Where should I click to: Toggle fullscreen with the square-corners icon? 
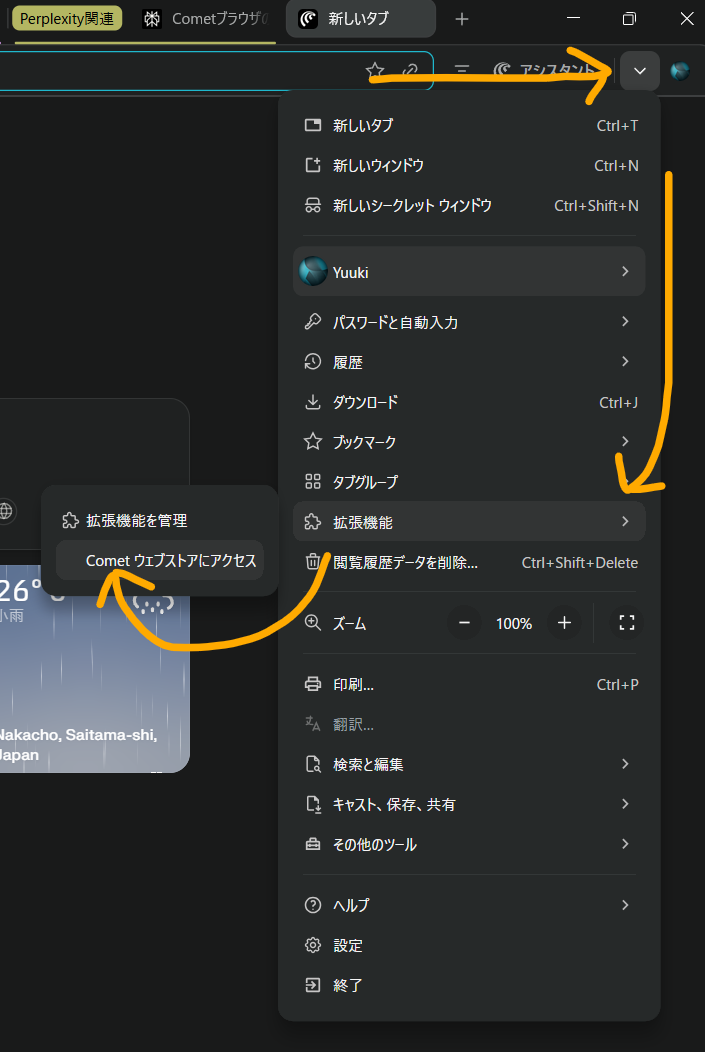pos(627,623)
